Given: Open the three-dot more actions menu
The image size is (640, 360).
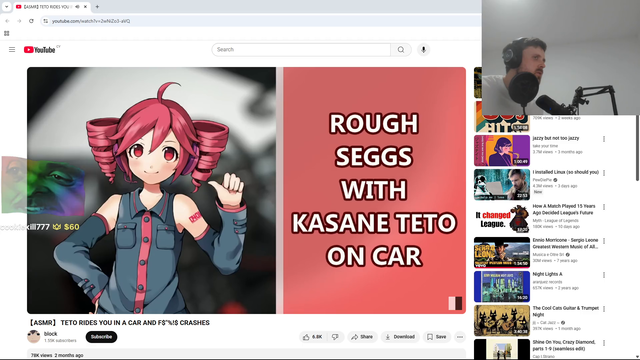Looking at the screenshot, I should pos(460,337).
